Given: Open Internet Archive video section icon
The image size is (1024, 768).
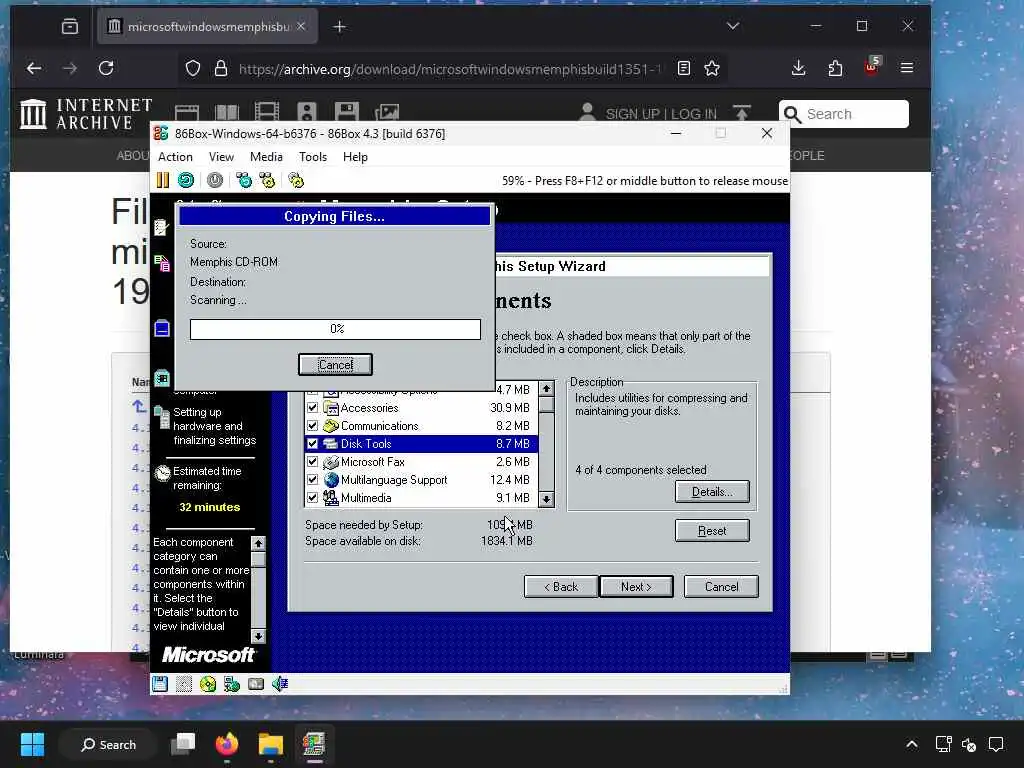Looking at the screenshot, I should coord(266,112).
